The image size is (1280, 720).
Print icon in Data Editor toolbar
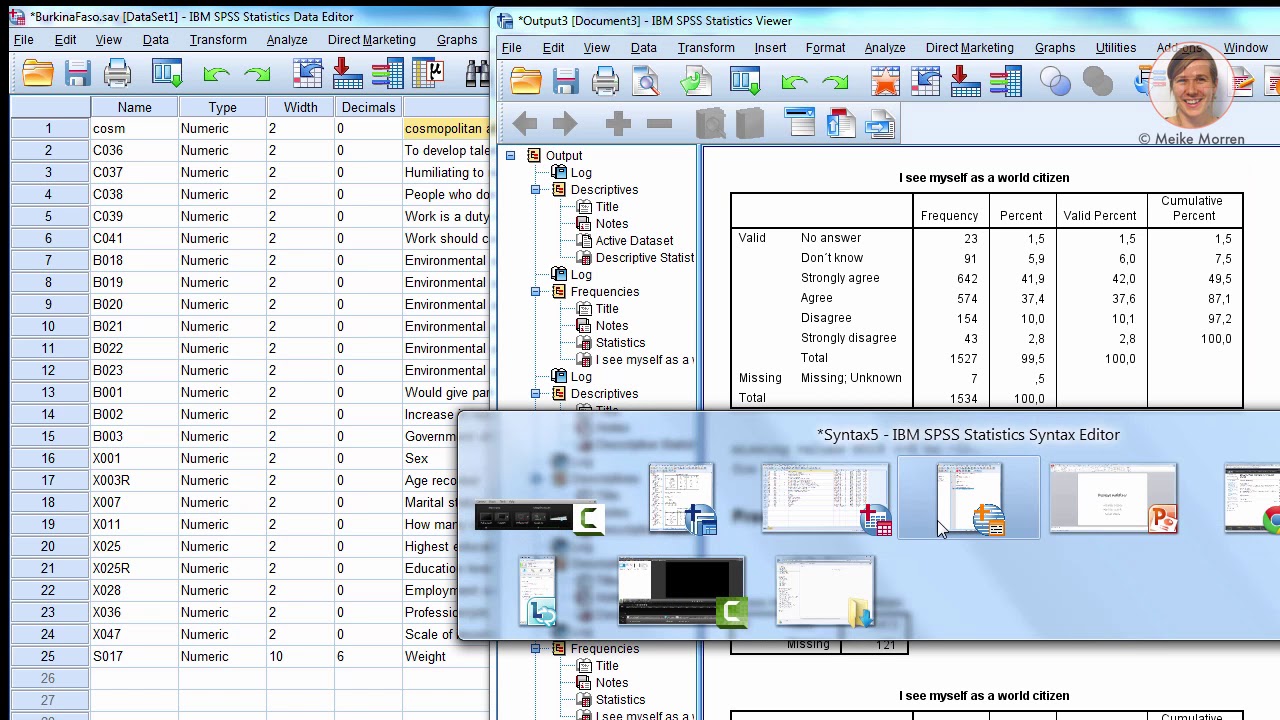117,73
